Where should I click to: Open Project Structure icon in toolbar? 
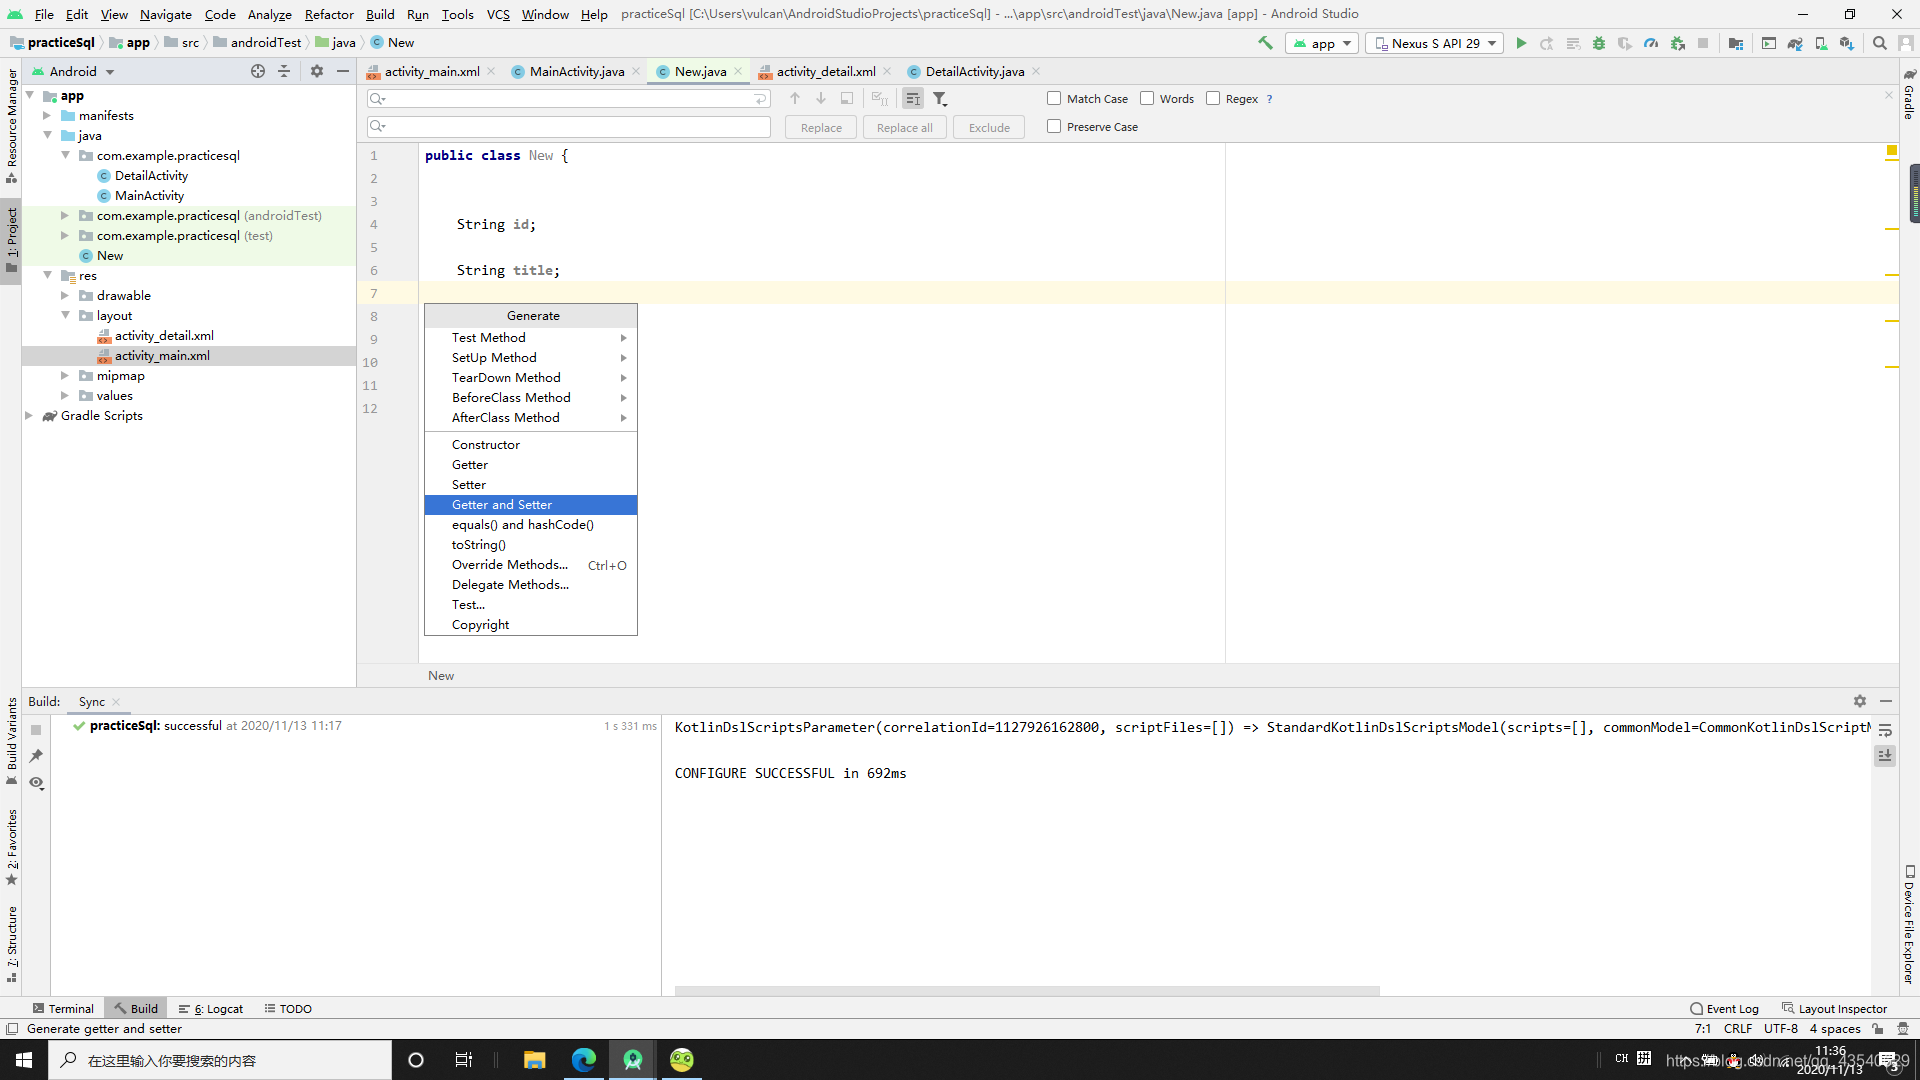[x=1736, y=43]
